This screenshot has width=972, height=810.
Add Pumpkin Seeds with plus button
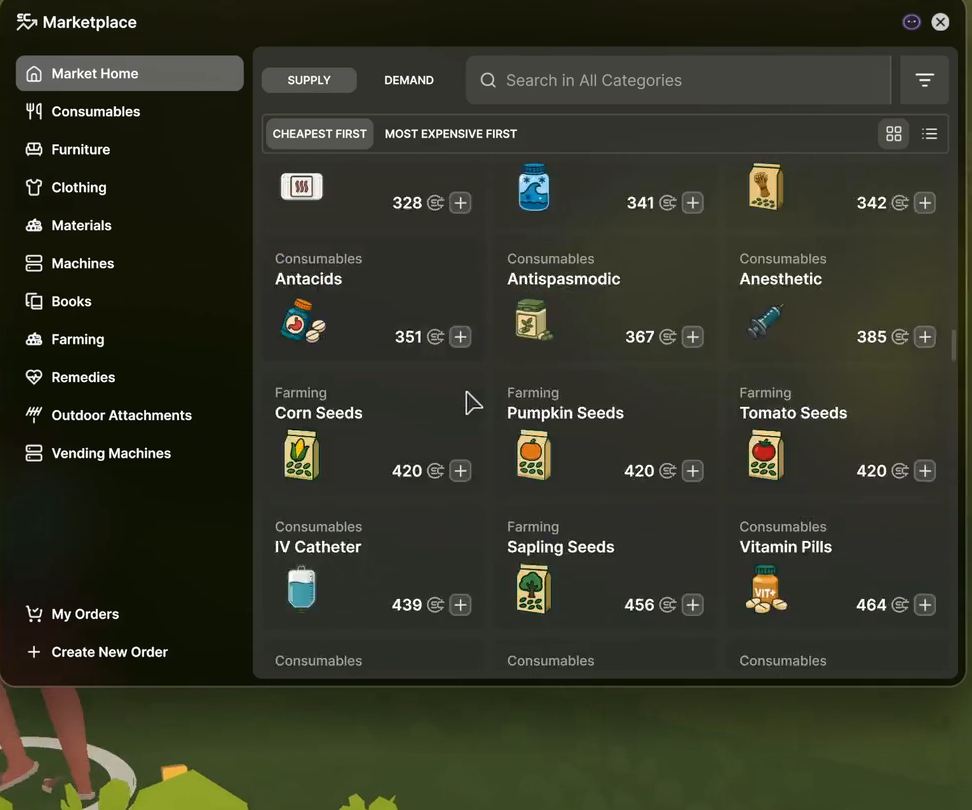692,470
